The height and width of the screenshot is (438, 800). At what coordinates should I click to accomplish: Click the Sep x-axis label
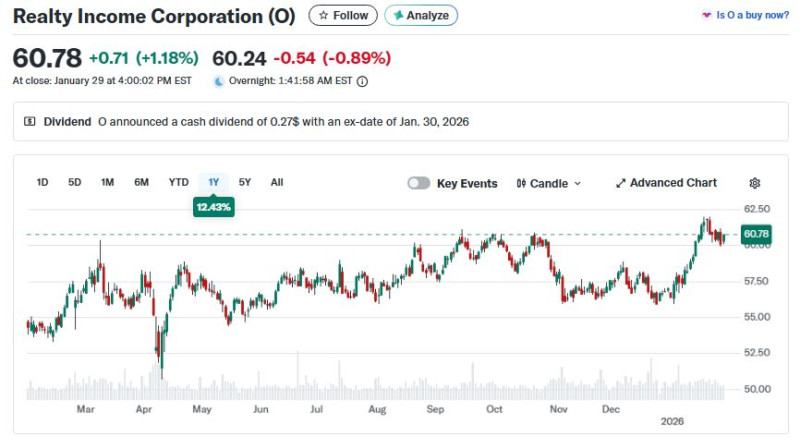pos(435,409)
